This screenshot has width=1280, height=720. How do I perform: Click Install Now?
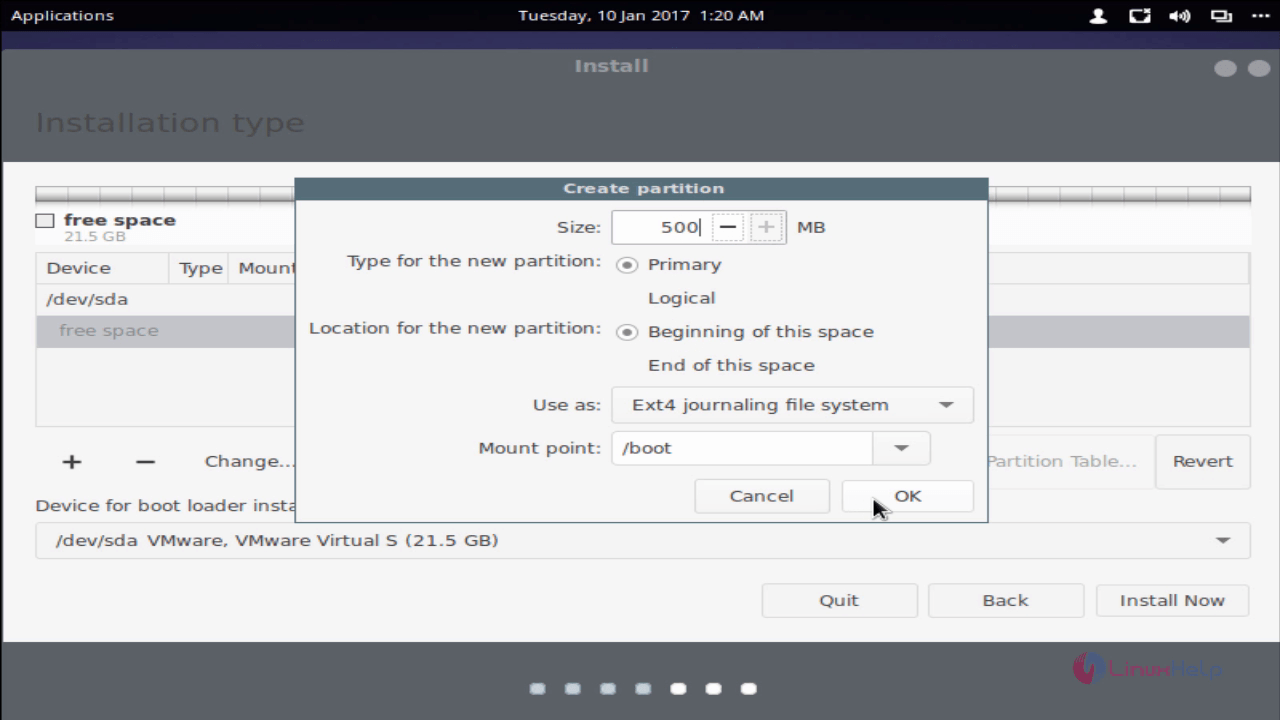pyautogui.click(x=1172, y=600)
